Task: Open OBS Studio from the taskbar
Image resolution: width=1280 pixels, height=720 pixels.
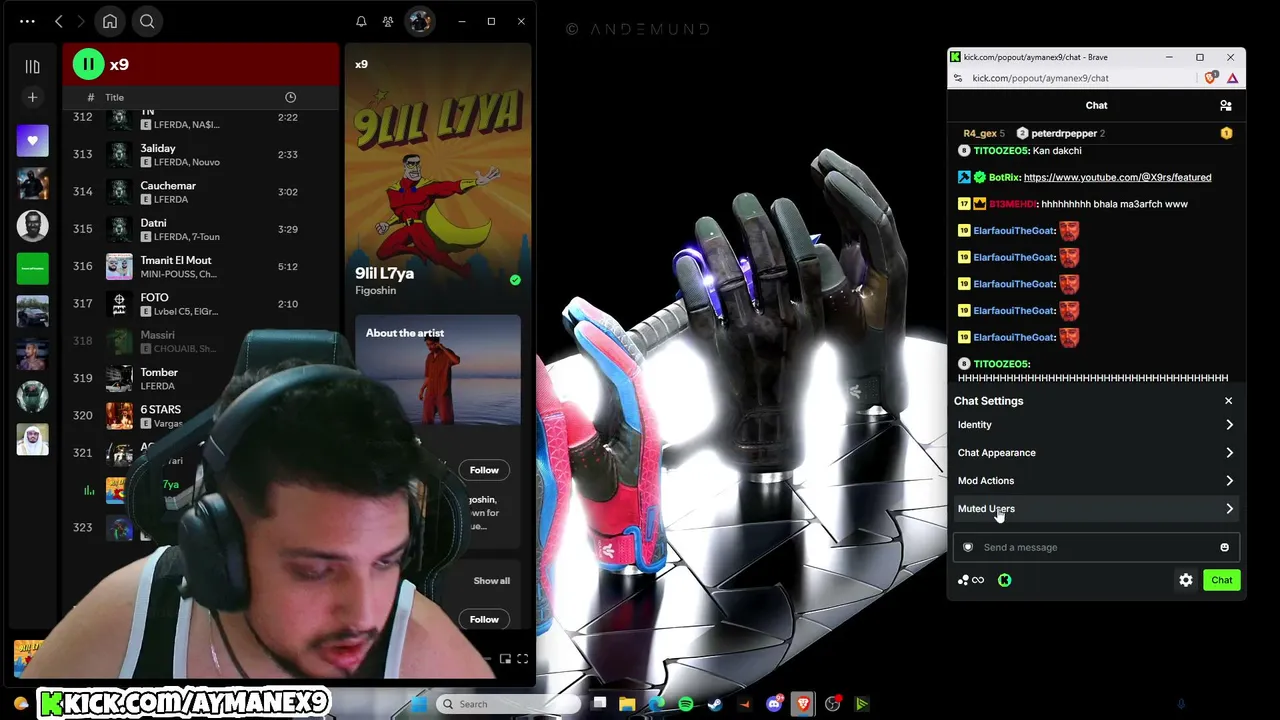Action: point(833,704)
